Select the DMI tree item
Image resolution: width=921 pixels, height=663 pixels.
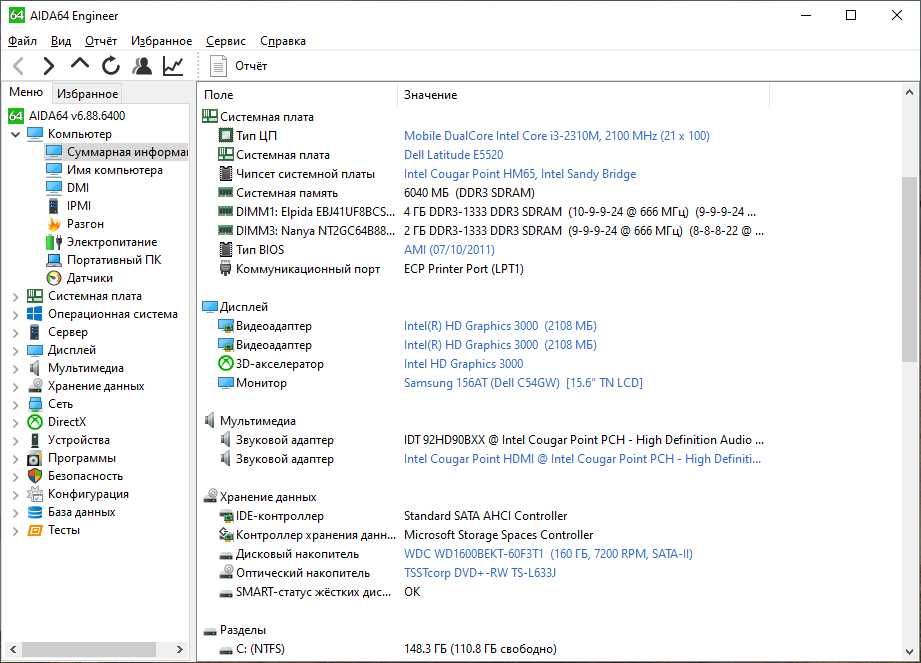click(x=78, y=188)
